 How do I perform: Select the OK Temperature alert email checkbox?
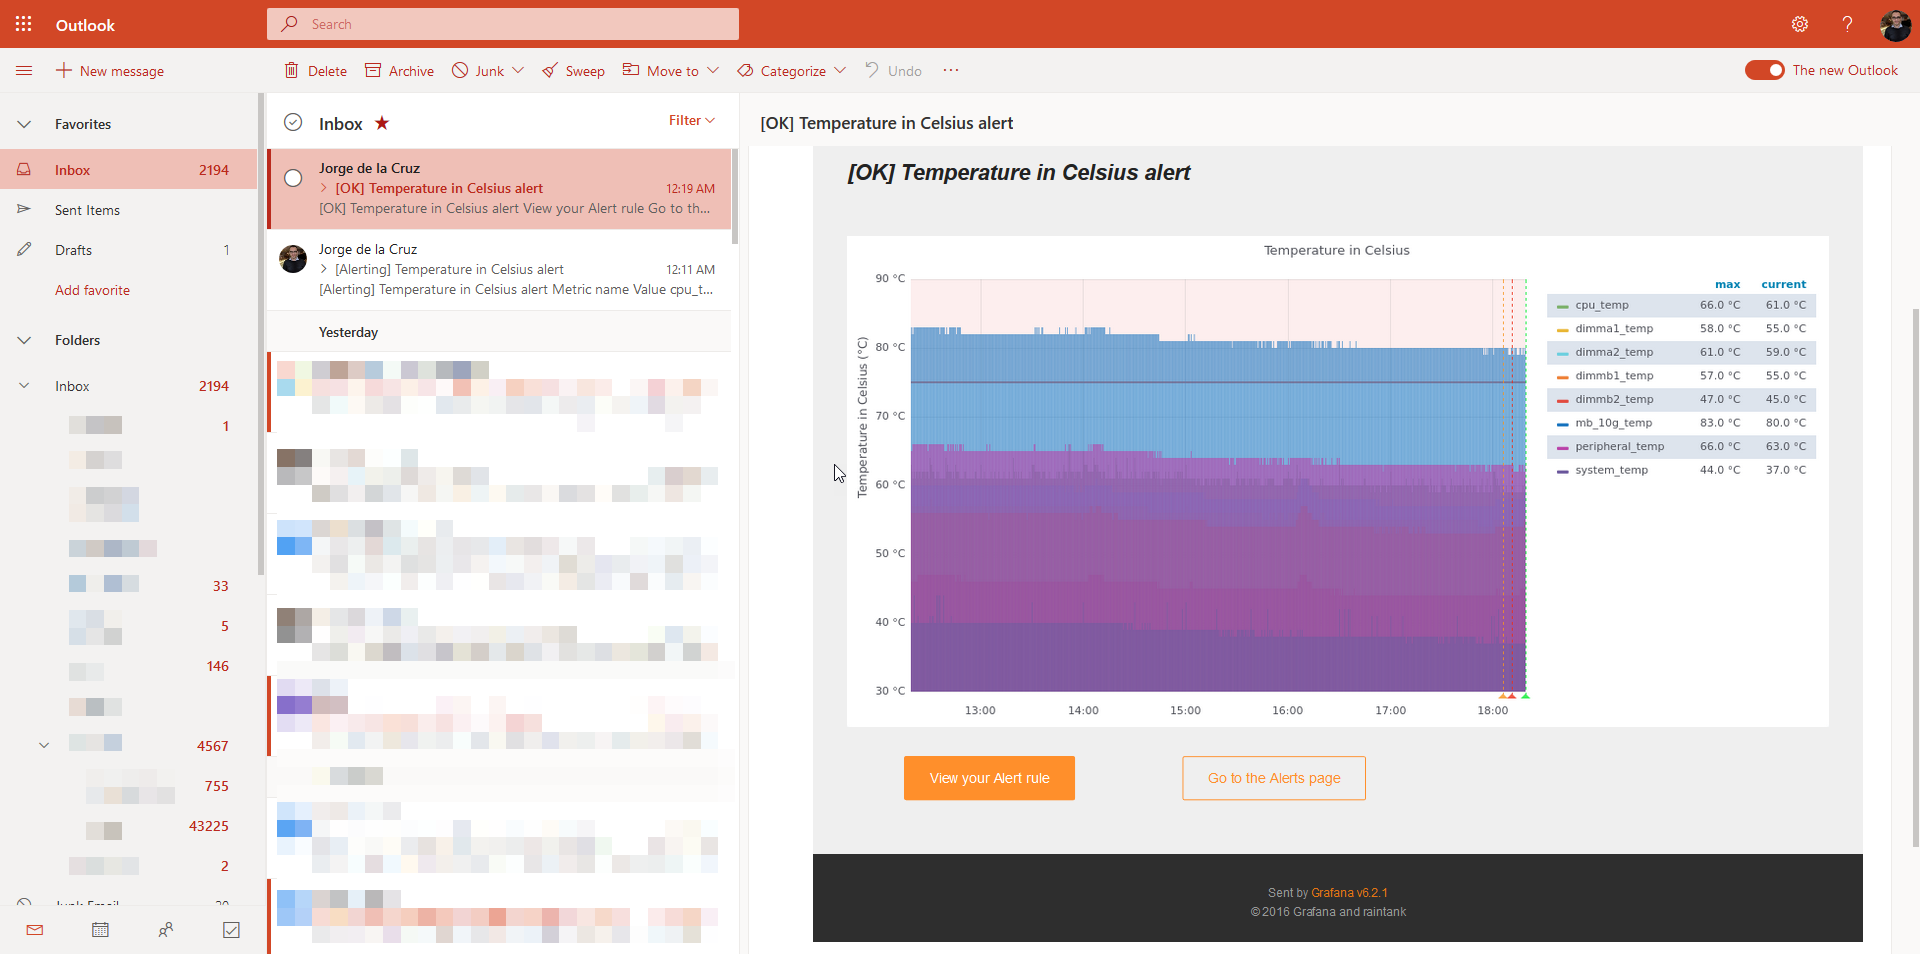[x=293, y=178]
